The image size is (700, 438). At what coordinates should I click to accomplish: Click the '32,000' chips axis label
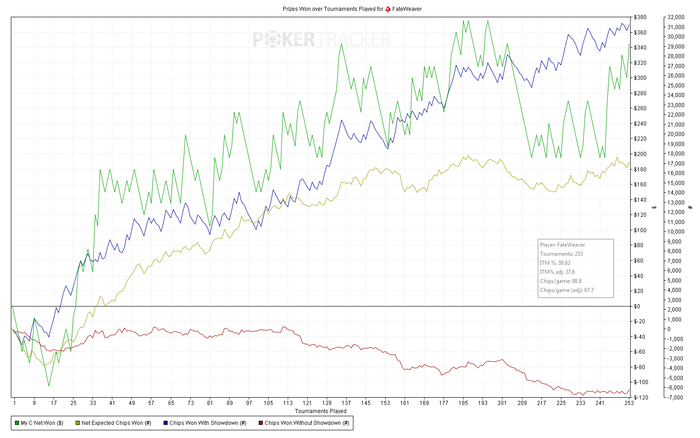(675, 17)
